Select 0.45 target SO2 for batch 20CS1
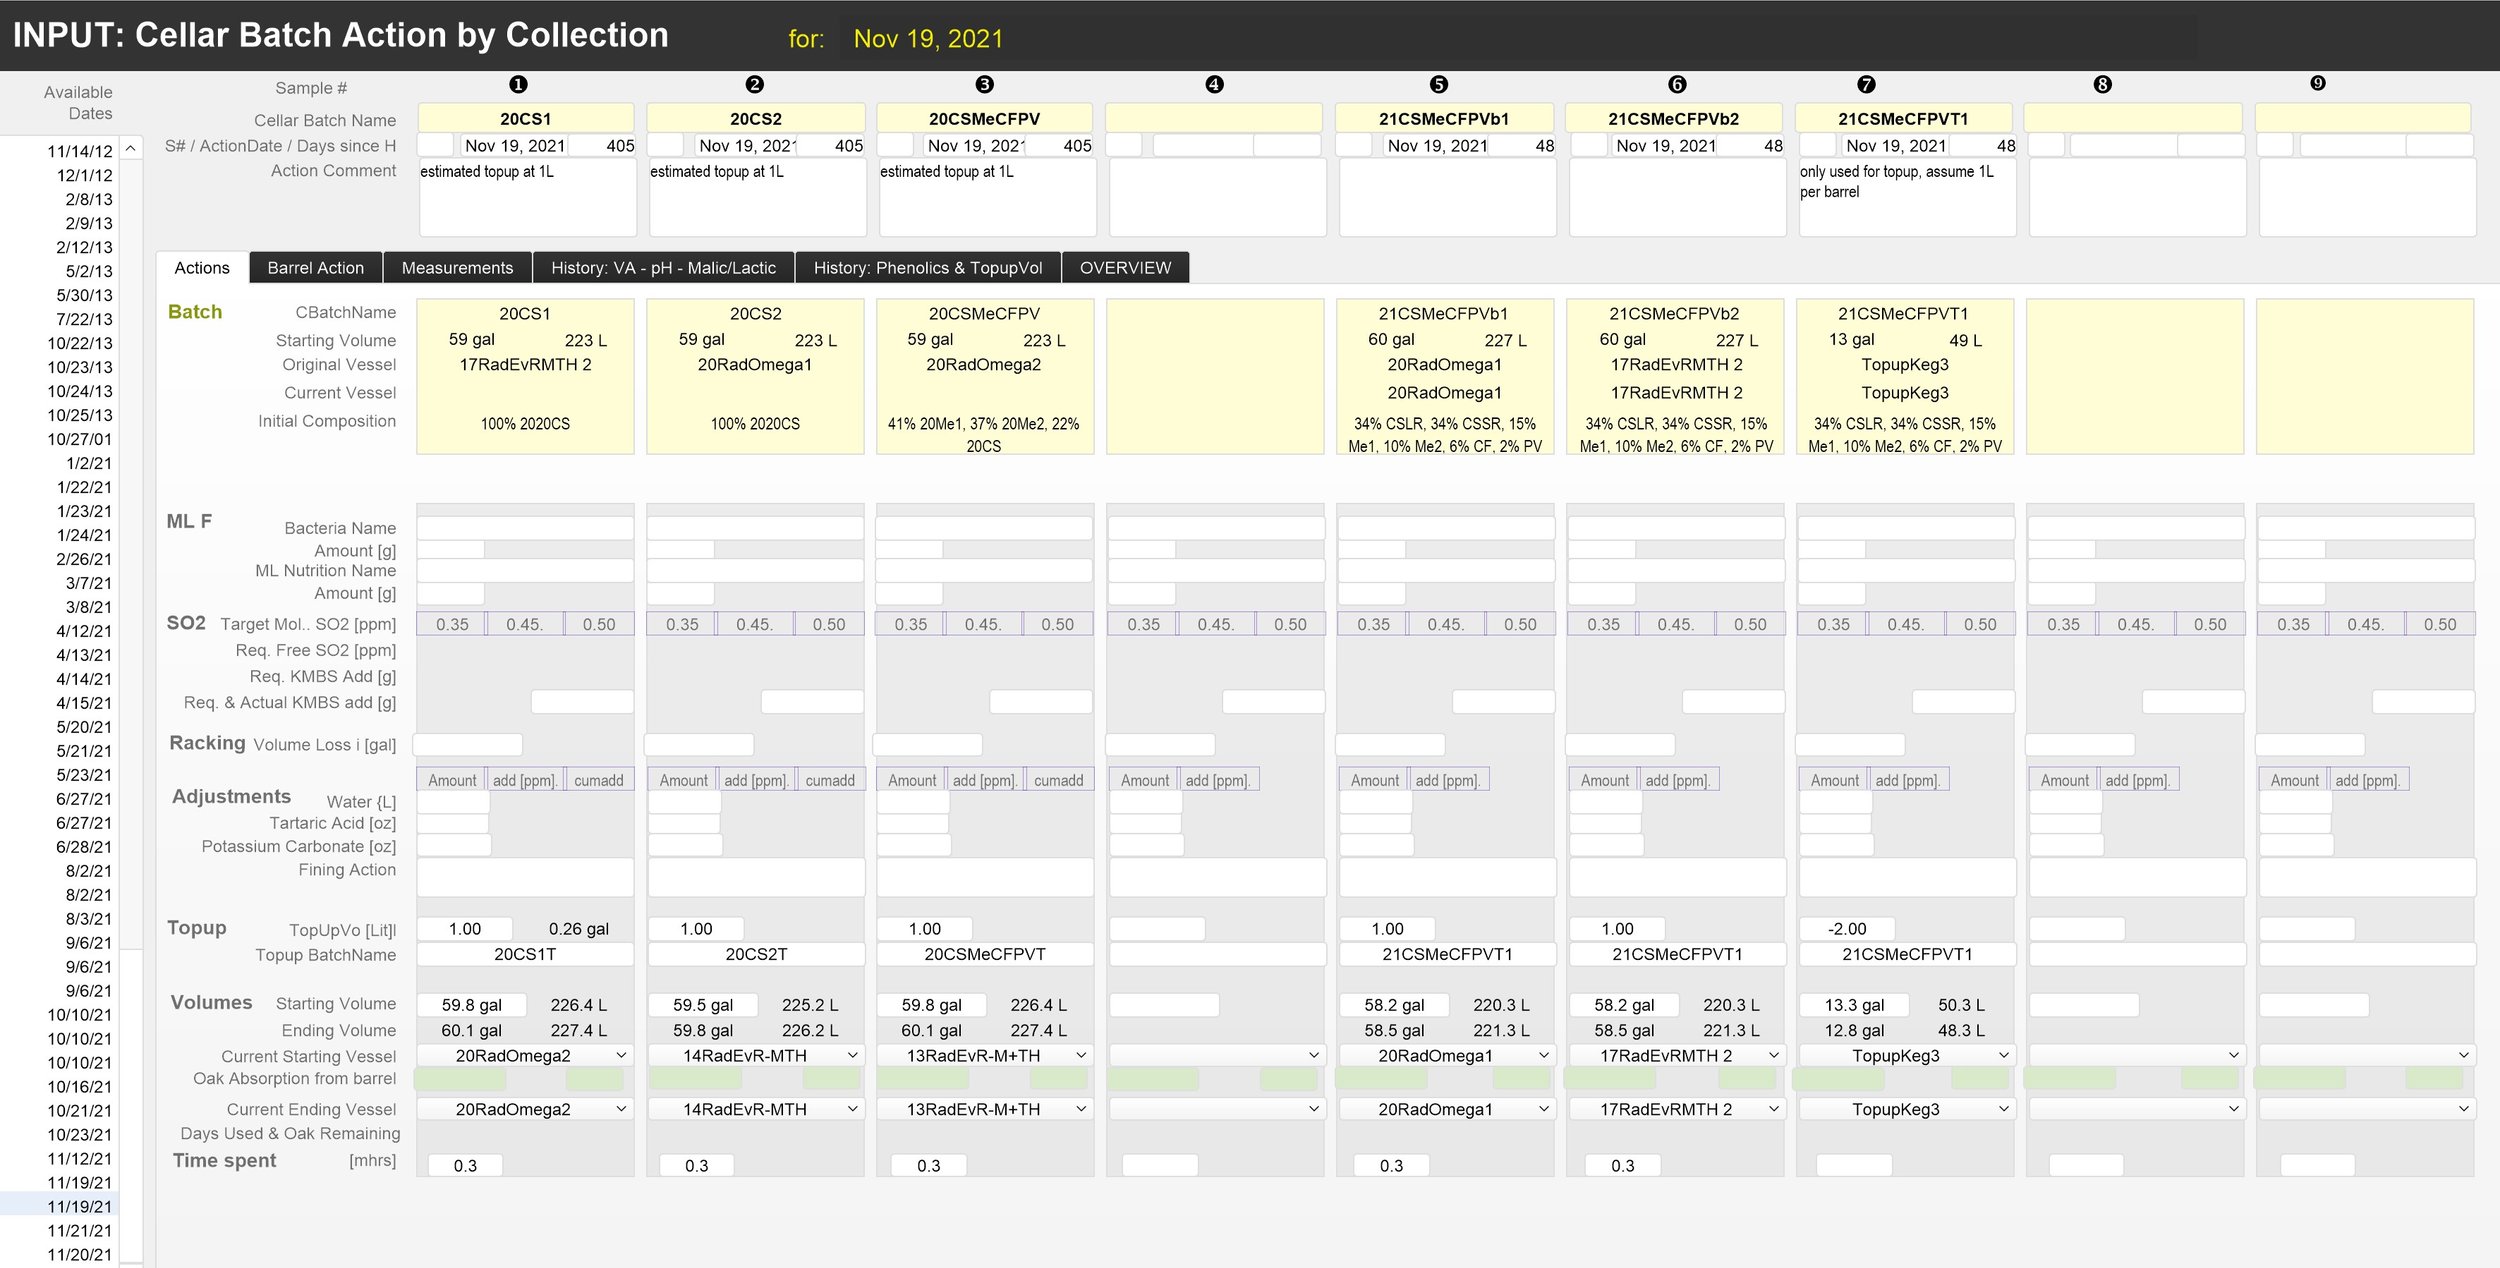This screenshot has width=2500, height=1268. [524, 624]
